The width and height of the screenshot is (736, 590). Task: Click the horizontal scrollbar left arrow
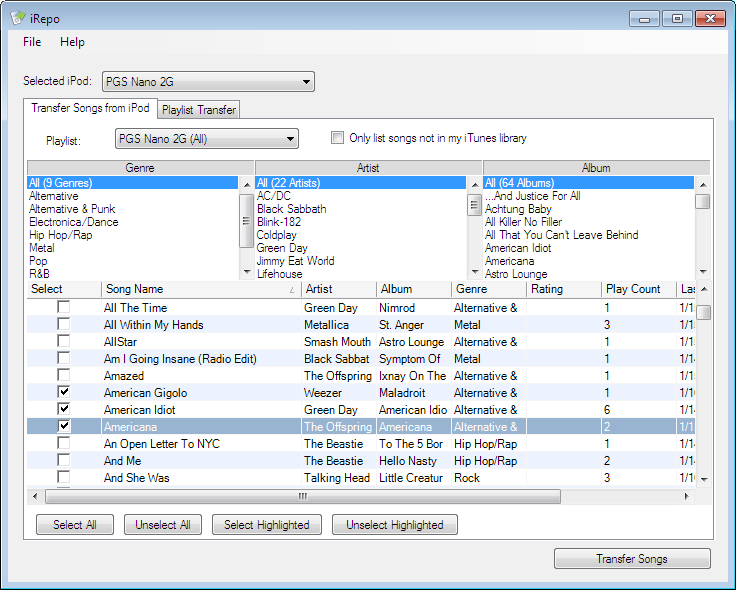click(35, 496)
